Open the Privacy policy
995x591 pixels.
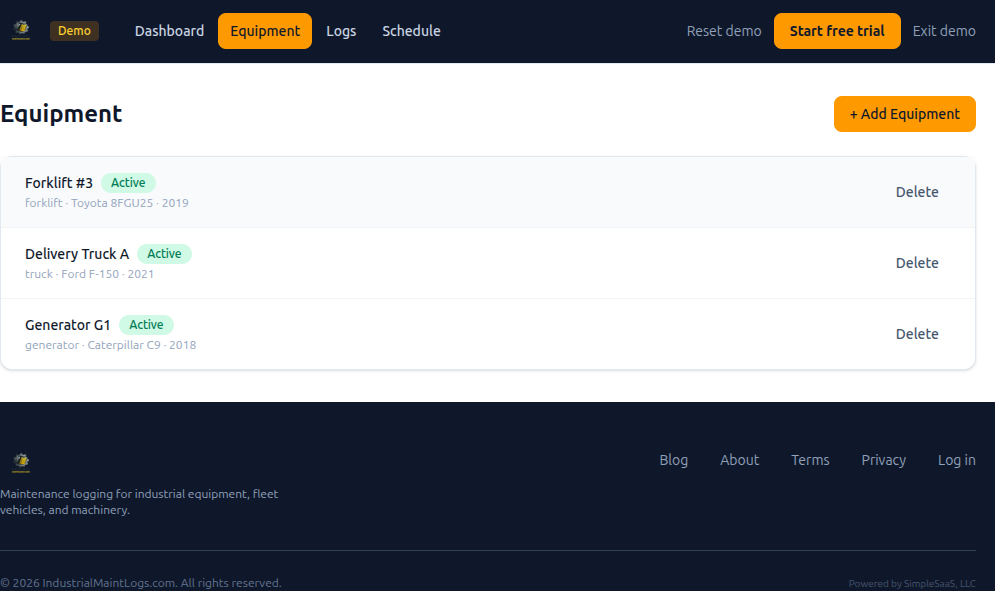click(883, 460)
